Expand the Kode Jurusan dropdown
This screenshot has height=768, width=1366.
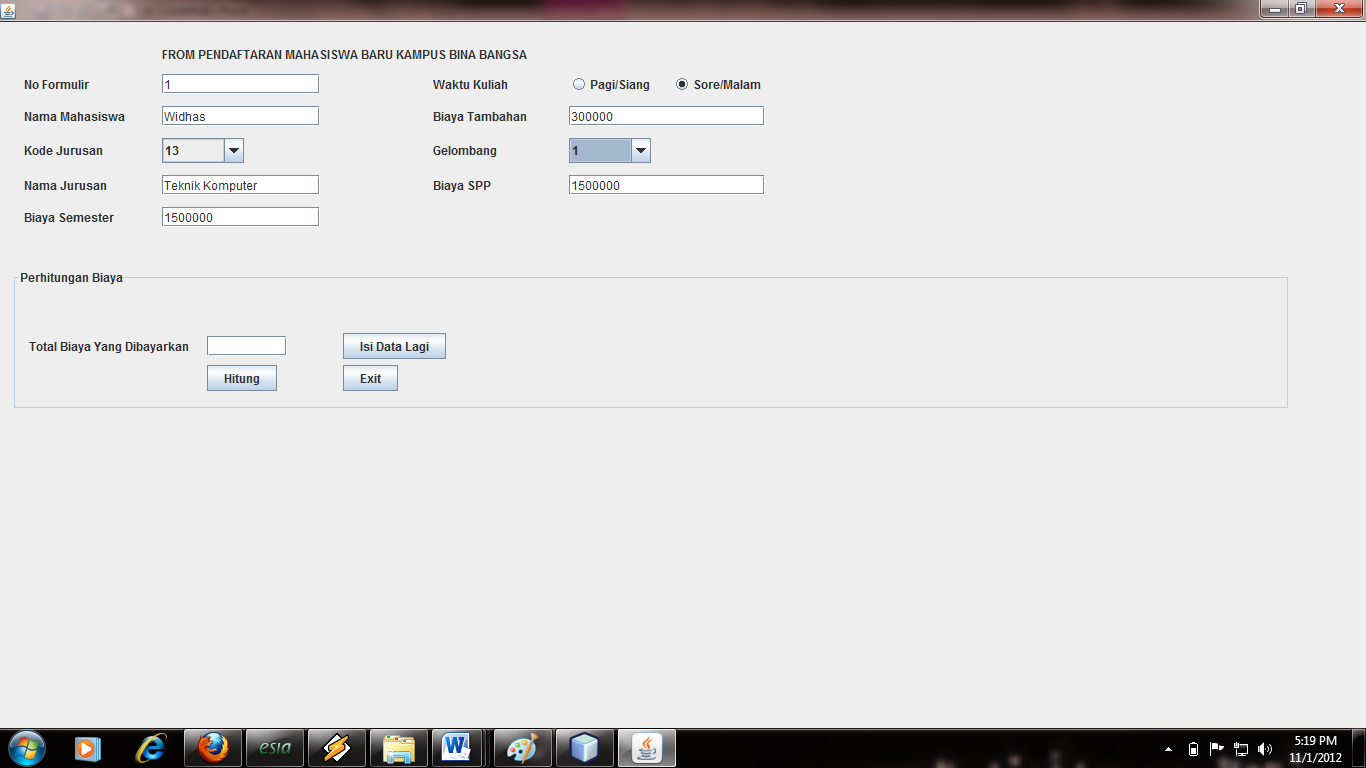(233, 150)
